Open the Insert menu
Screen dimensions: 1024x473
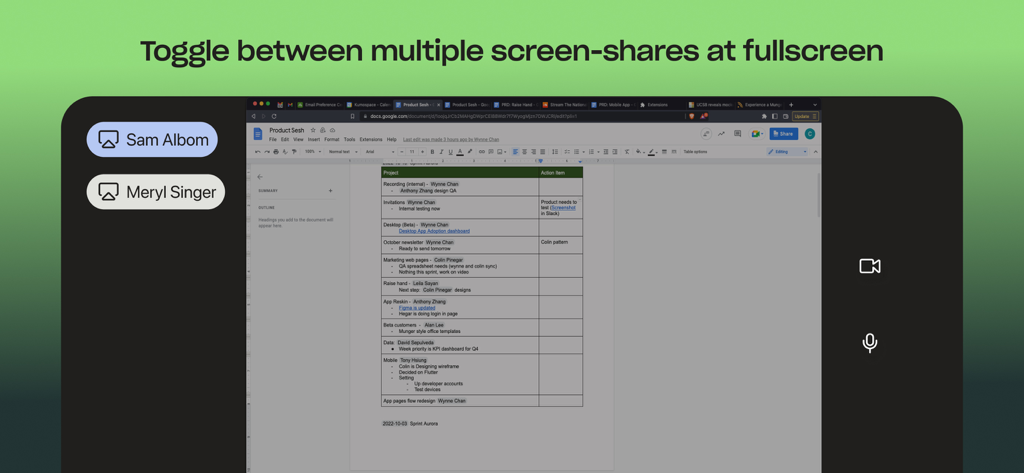click(314, 139)
